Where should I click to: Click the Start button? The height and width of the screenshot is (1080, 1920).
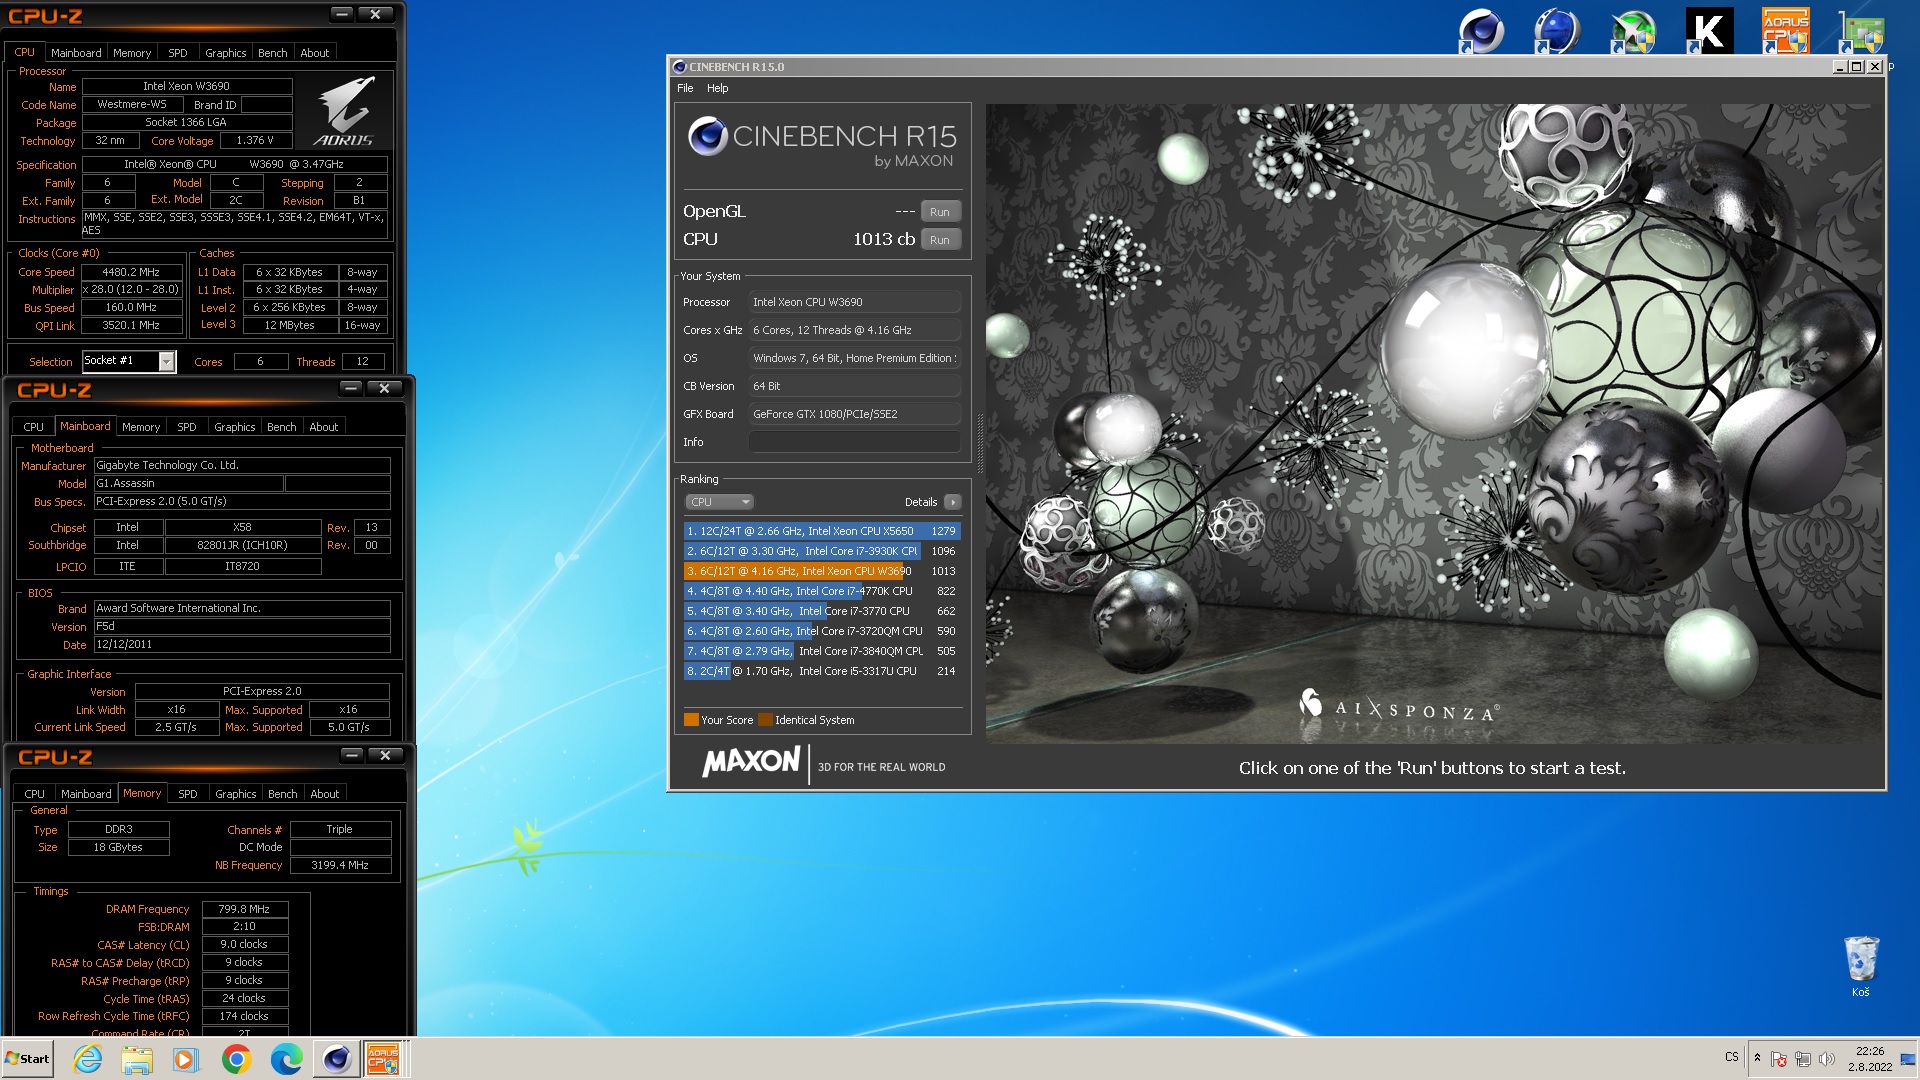pos(27,1059)
